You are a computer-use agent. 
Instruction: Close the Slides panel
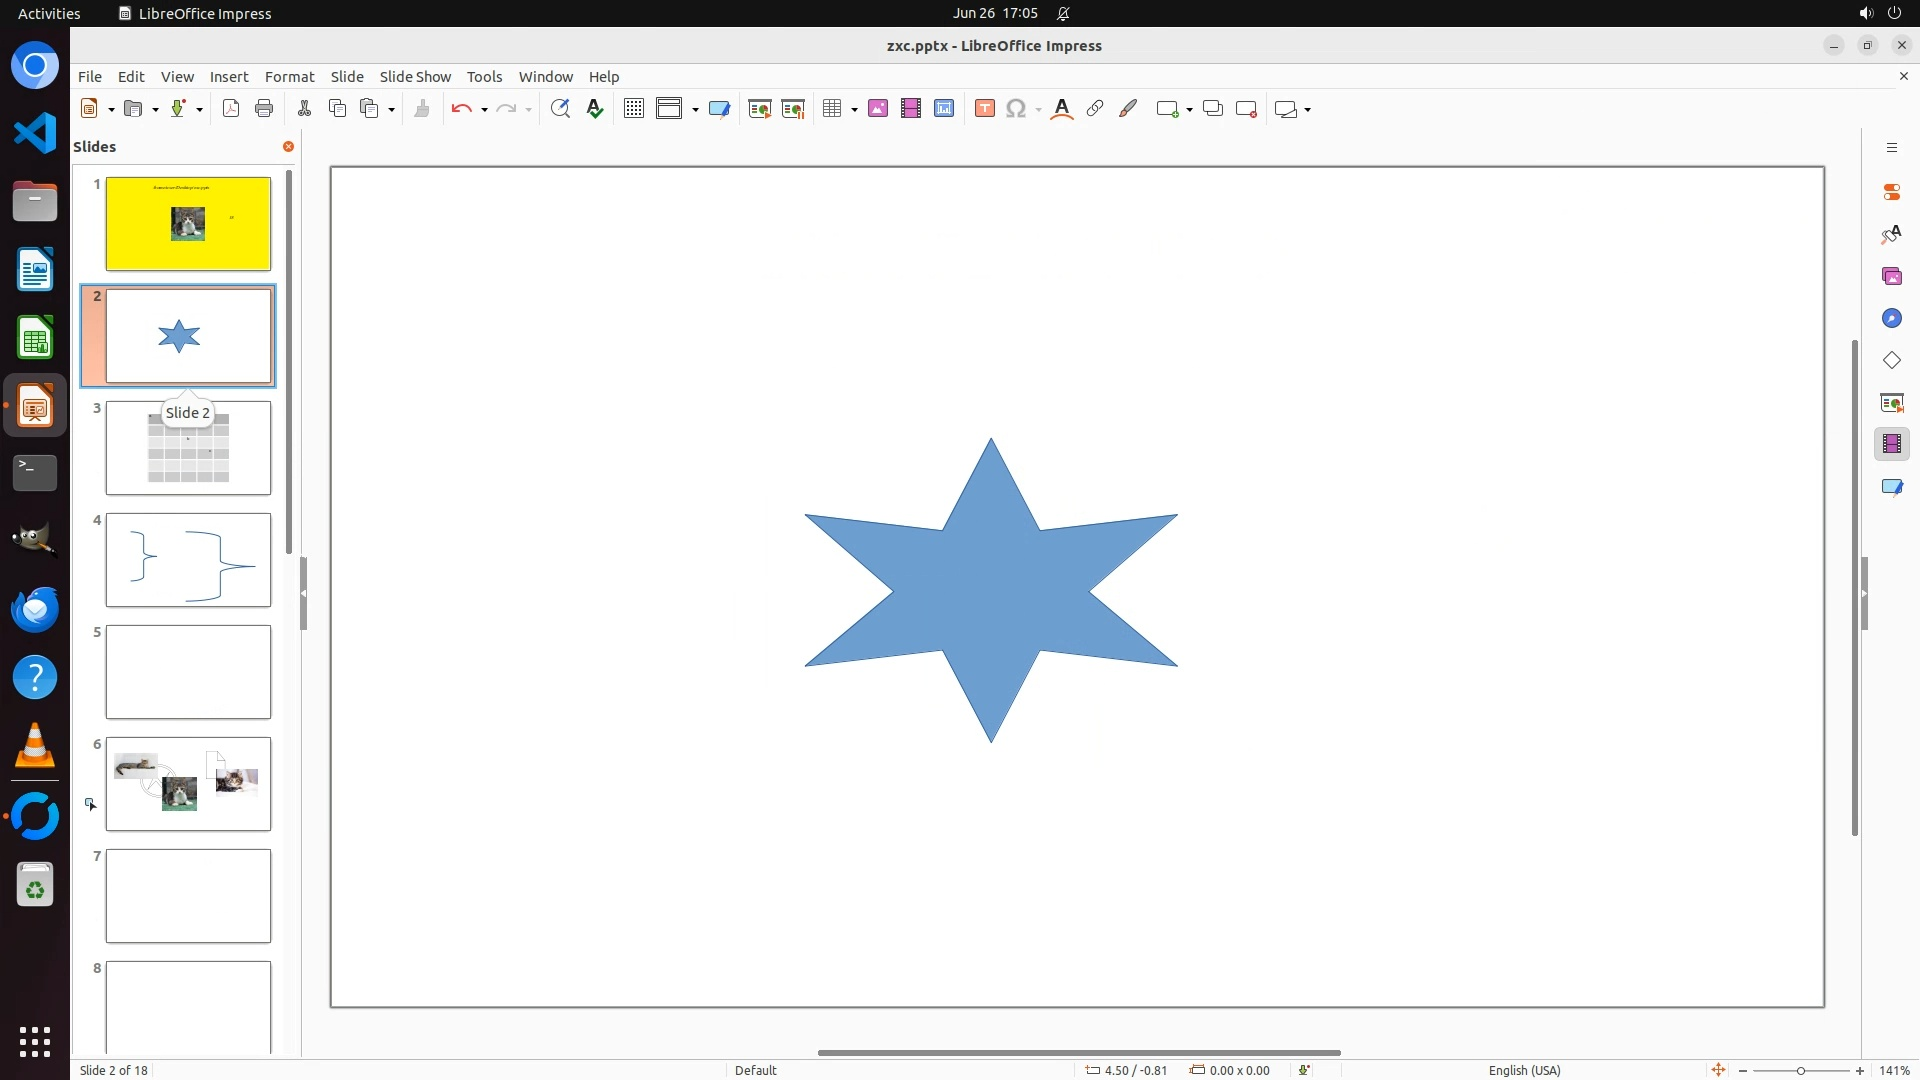[x=288, y=147]
